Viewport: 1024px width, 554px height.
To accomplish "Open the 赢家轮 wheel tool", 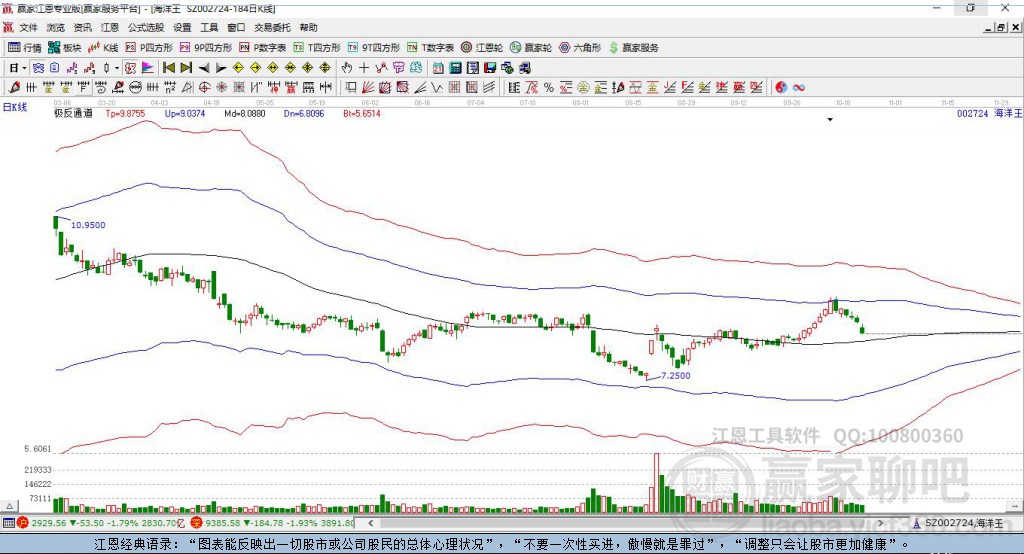I will click(531, 48).
